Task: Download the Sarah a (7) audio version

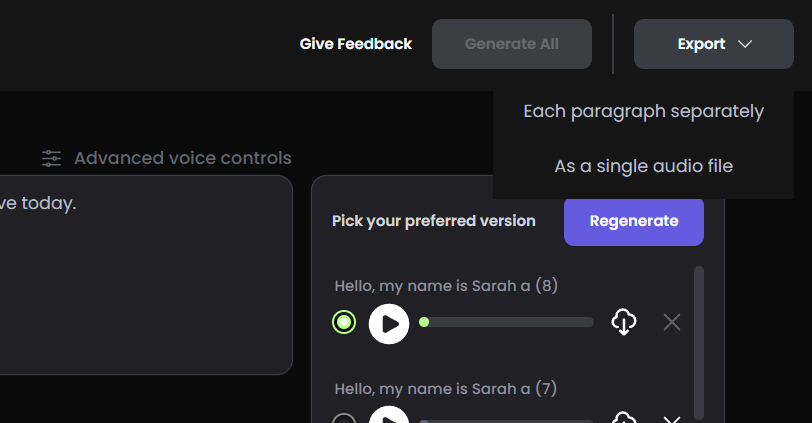Action: (624, 418)
